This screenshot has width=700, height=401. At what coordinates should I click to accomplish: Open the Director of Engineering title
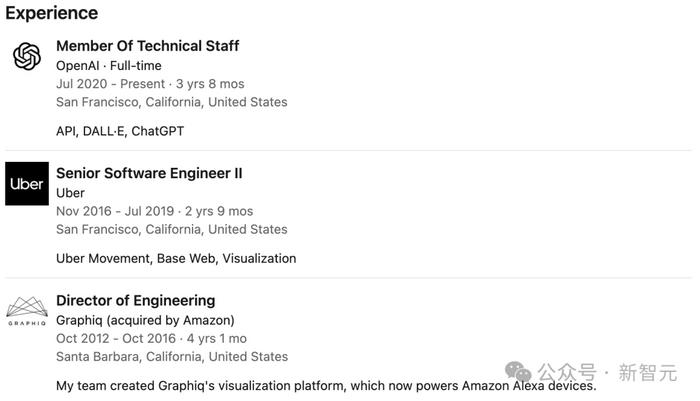135,300
